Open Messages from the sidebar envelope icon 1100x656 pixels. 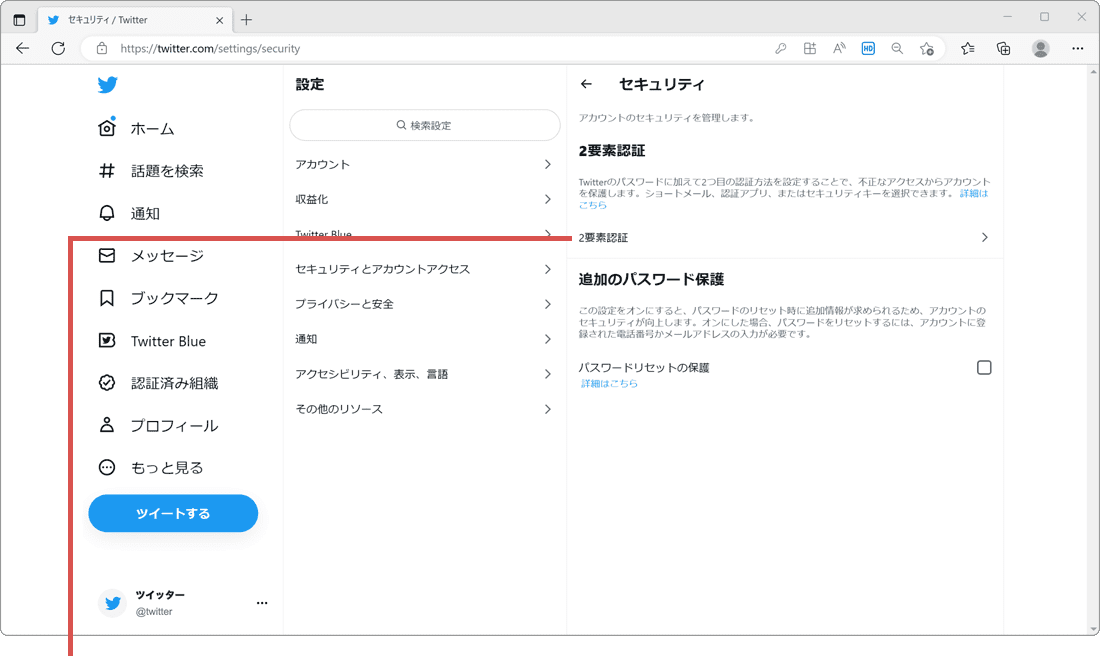tap(107, 255)
